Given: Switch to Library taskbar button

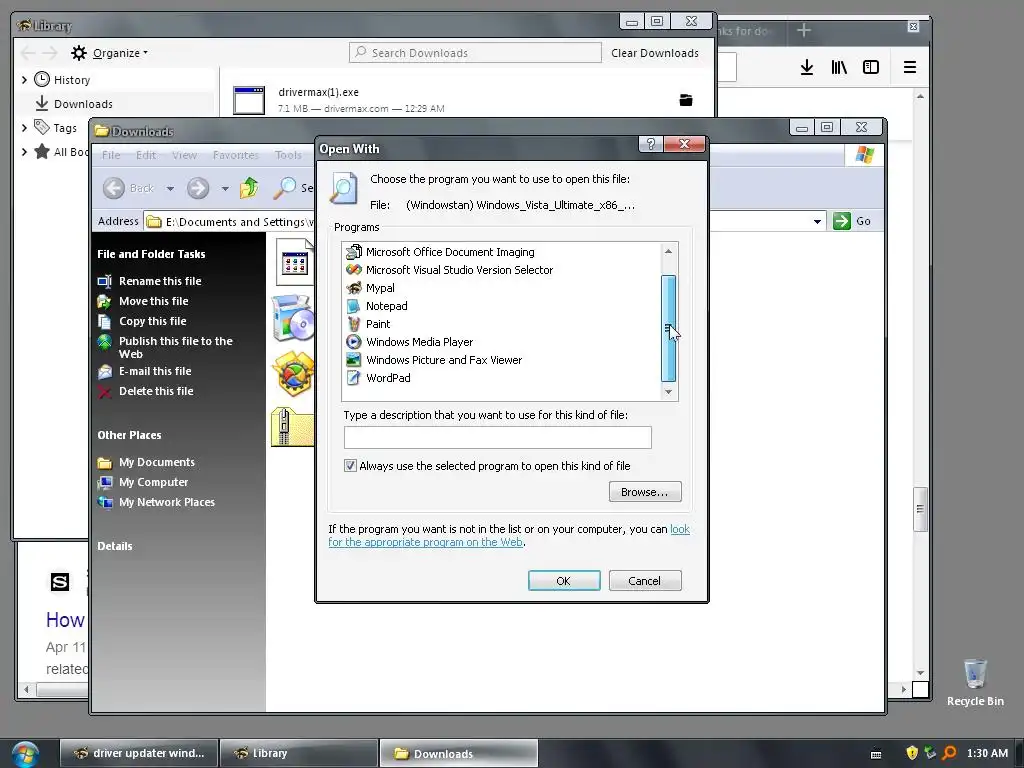Looking at the screenshot, I should pyautogui.click(x=299, y=753).
